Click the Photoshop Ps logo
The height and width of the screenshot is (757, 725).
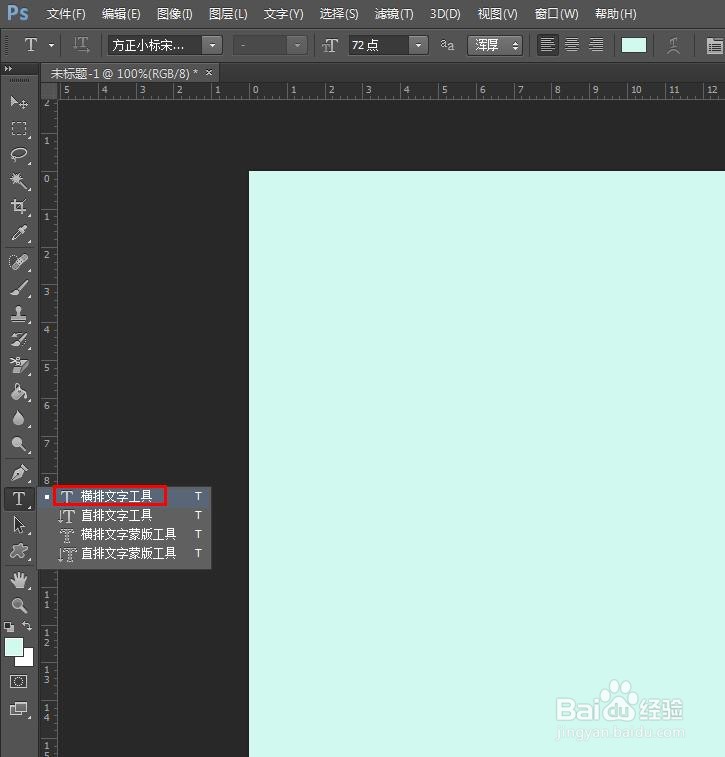[18, 14]
